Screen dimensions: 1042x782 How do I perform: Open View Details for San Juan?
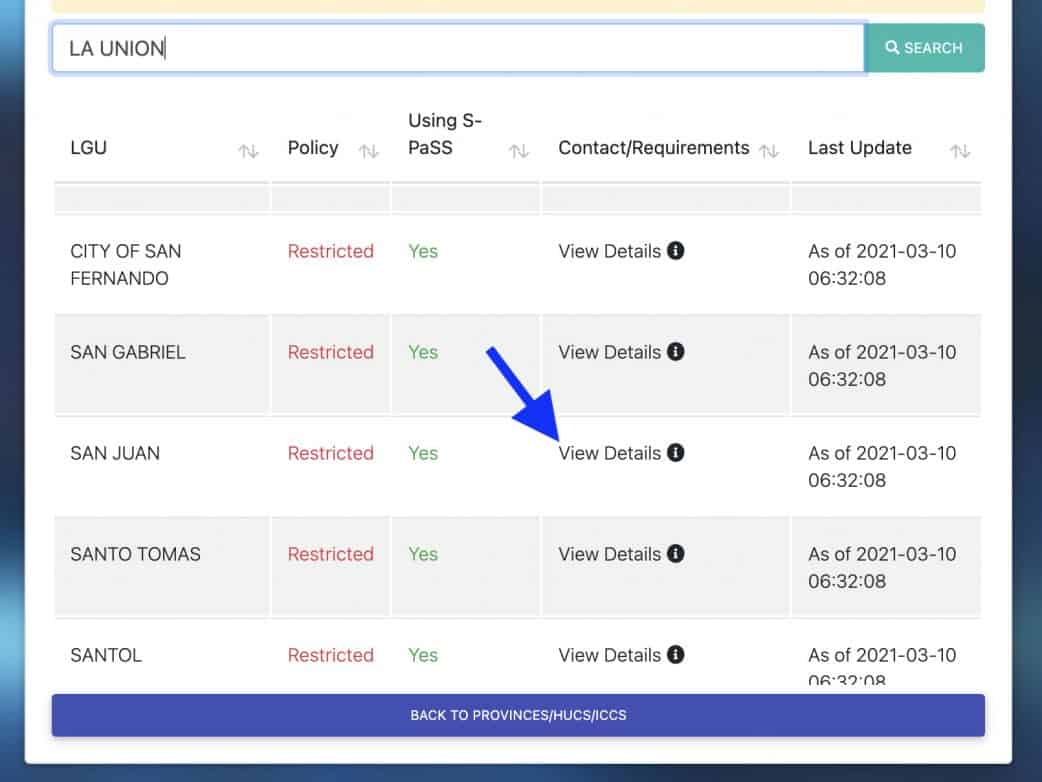pos(609,453)
